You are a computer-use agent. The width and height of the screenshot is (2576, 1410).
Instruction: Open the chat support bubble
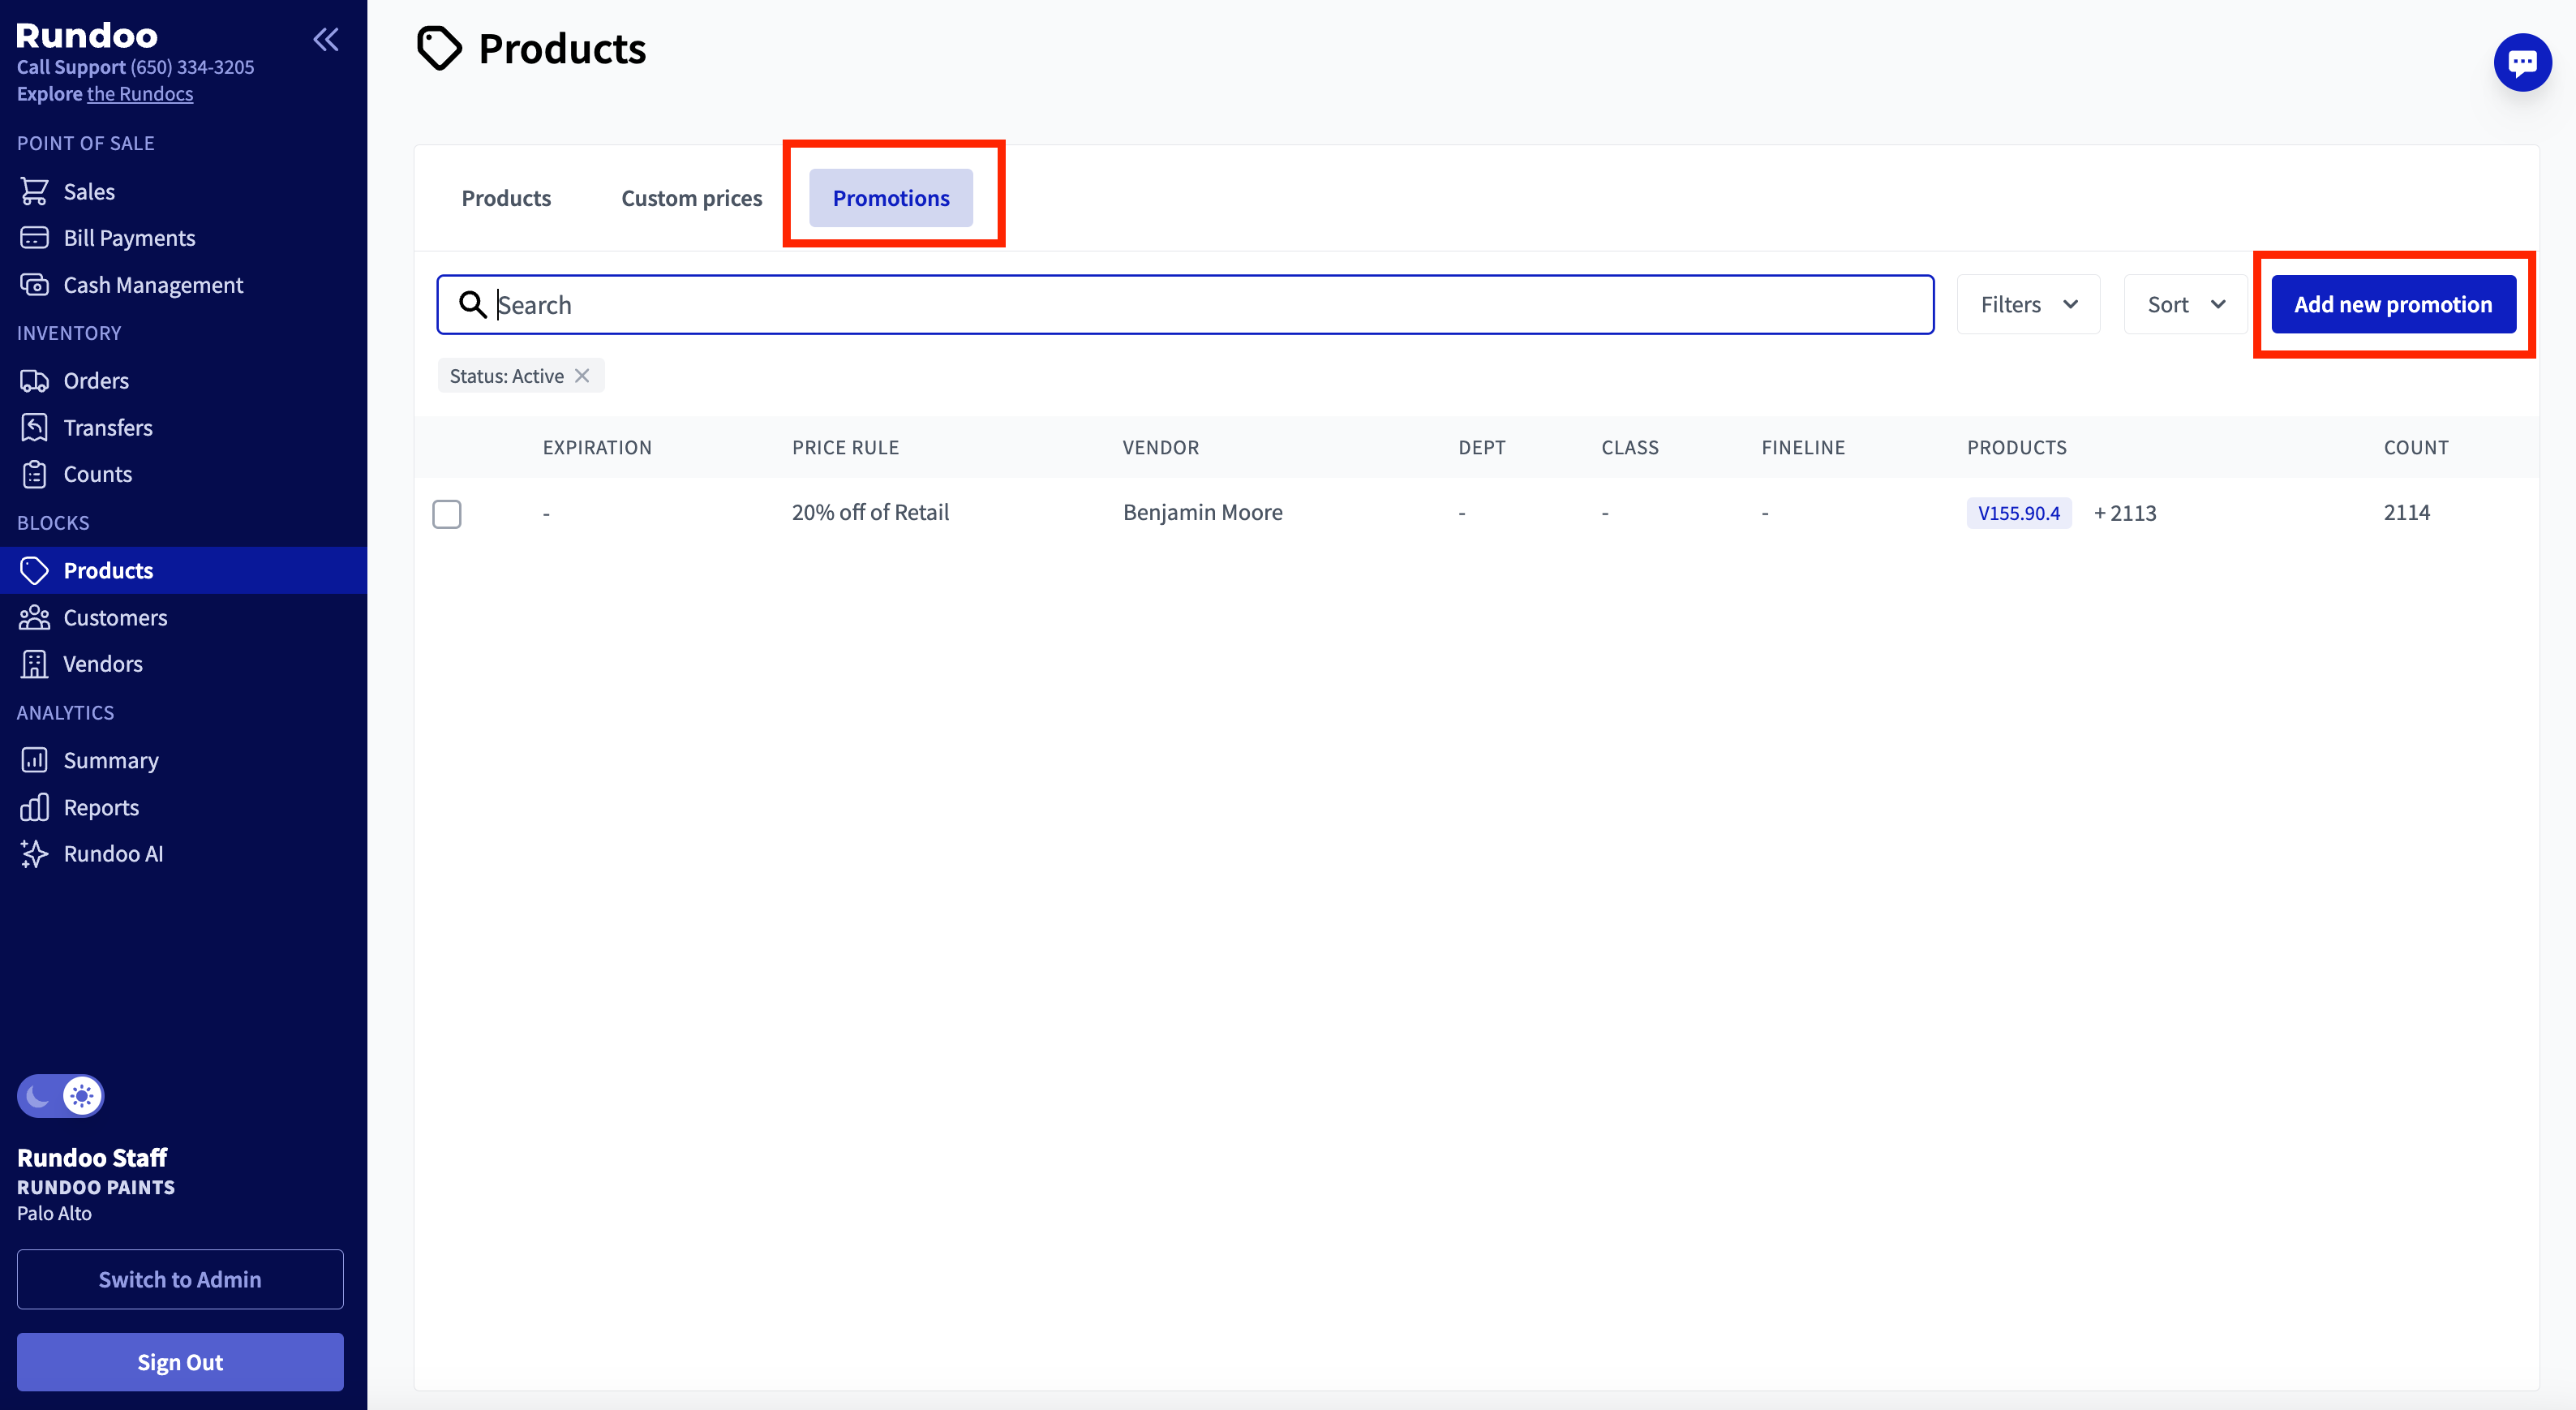(2522, 62)
